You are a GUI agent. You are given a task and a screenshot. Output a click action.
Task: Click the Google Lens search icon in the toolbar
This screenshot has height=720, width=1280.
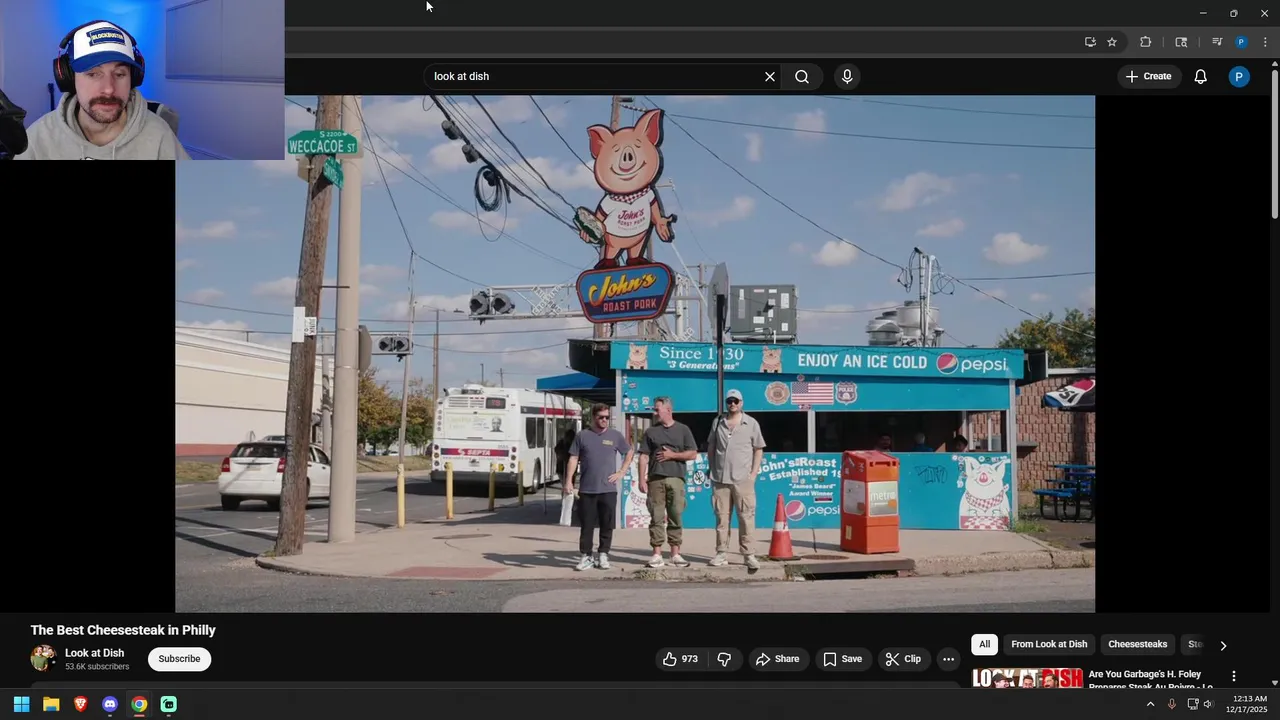[1181, 42]
